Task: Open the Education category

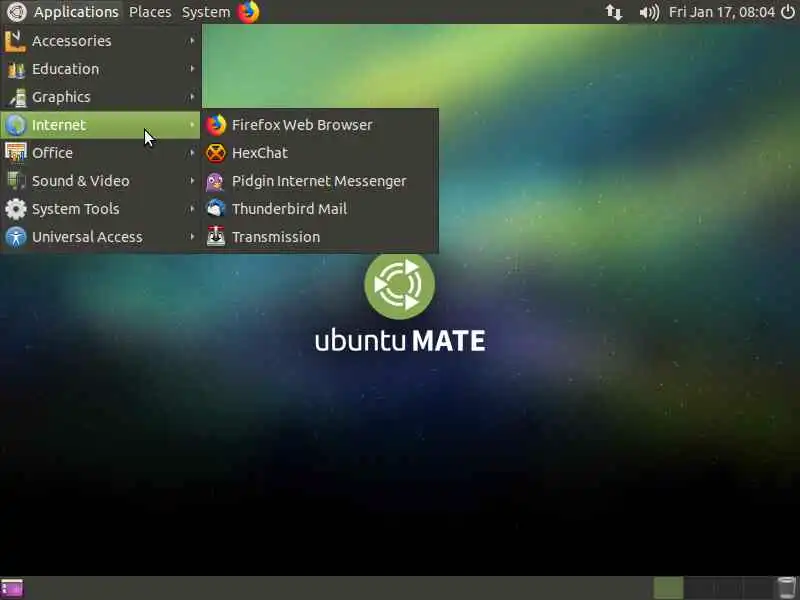Action: pos(101,69)
